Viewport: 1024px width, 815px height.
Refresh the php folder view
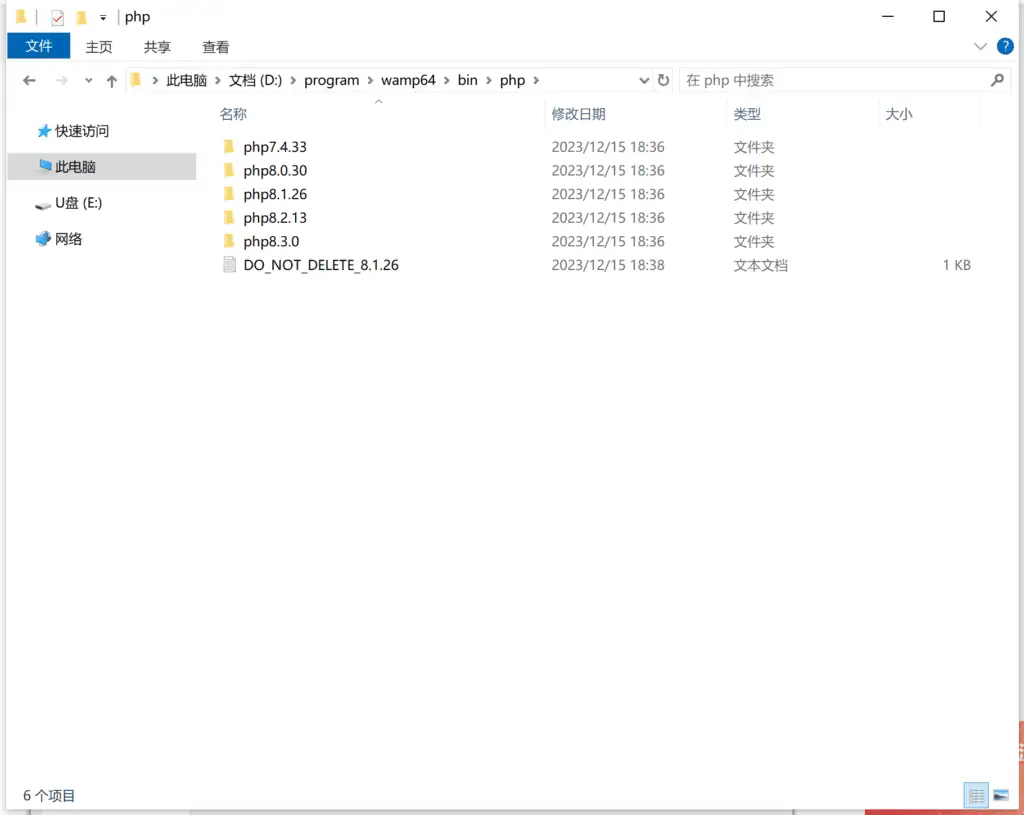pyautogui.click(x=662, y=80)
